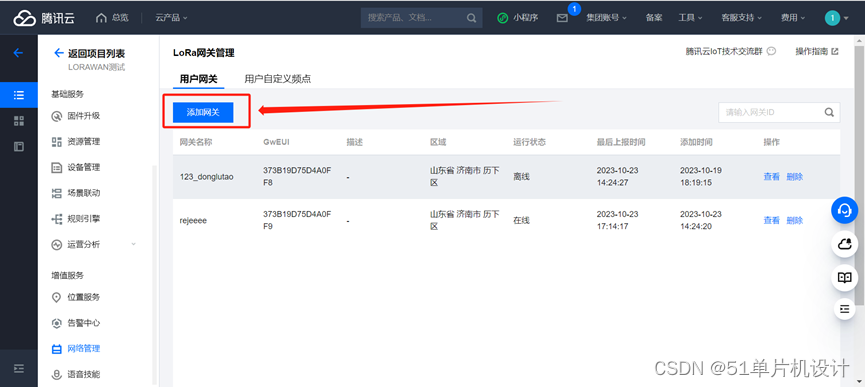Click 查看 for gateway rejeeee
865x387 pixels.
point(771,221)
